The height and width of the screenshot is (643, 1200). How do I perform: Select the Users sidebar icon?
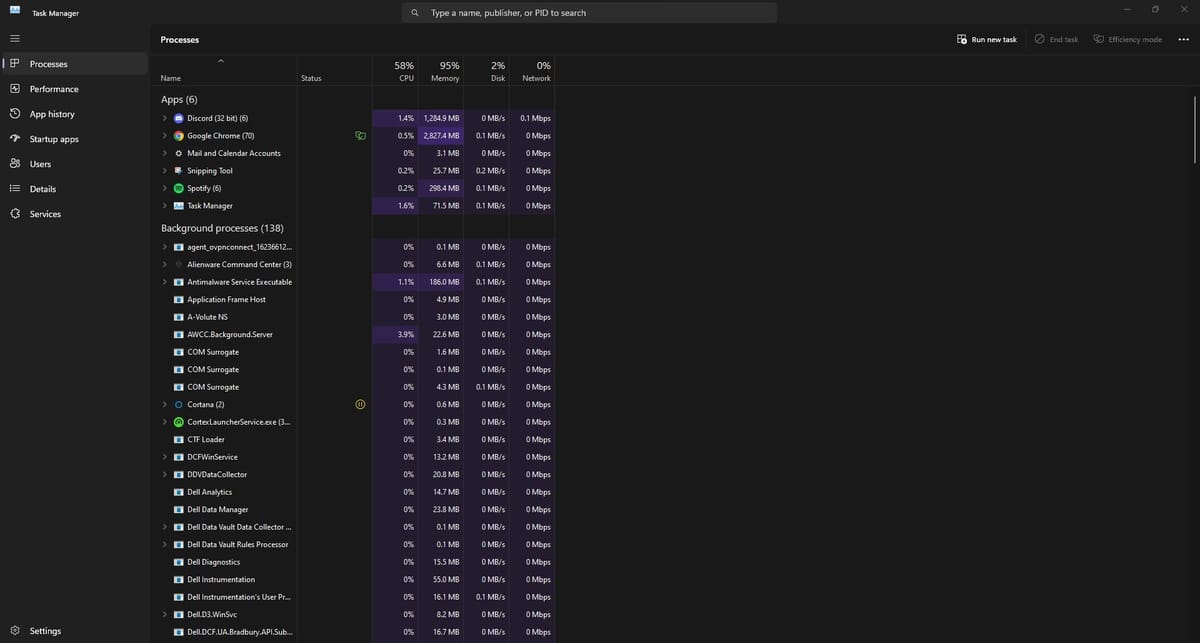[x=14, y=164]
